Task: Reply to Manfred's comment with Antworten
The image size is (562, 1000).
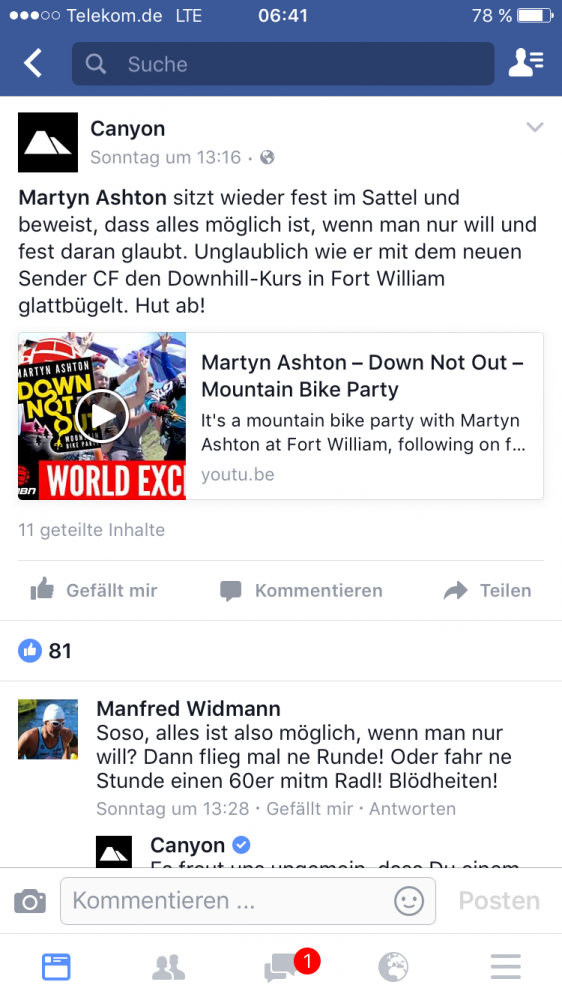Action: (413, 809)
